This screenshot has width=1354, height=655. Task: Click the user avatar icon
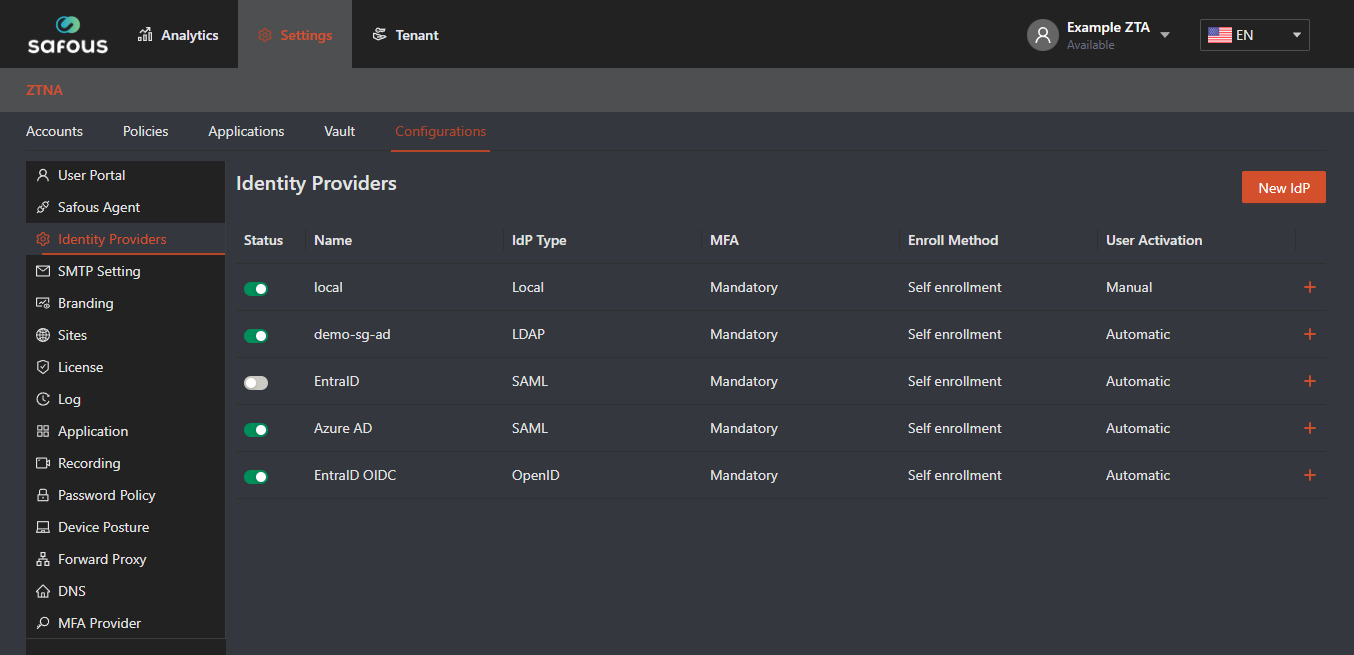(x=1043, y=35)
